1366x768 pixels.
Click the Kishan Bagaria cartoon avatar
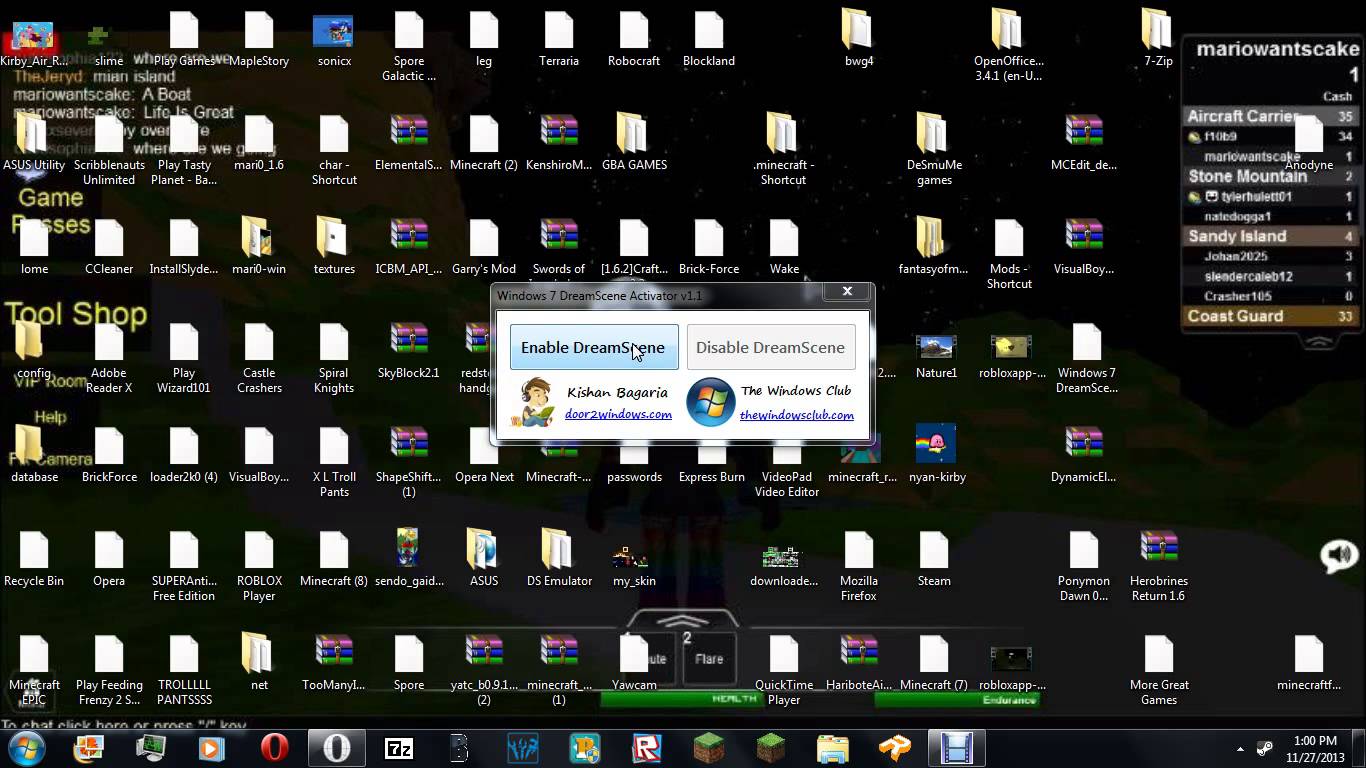533,402
